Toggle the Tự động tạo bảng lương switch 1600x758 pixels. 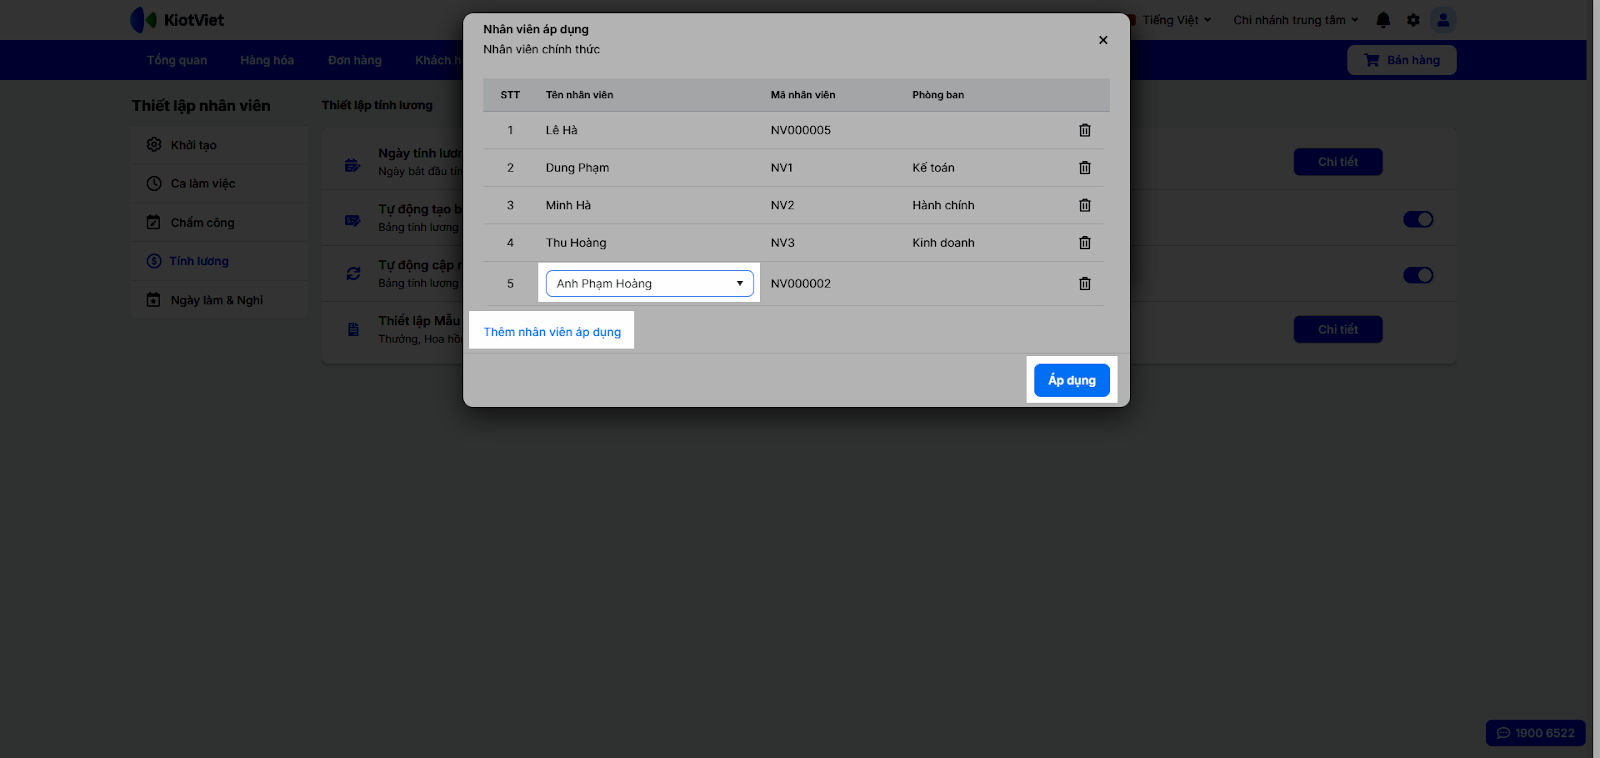[1418, 219]
